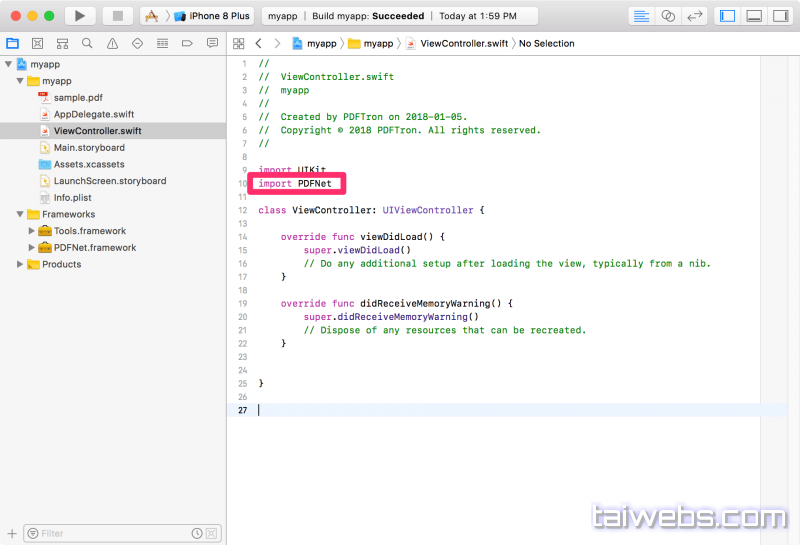Collapse the Frameworks group
The width and height of the screenshot is (800, 545).
[x=20, y=214]
